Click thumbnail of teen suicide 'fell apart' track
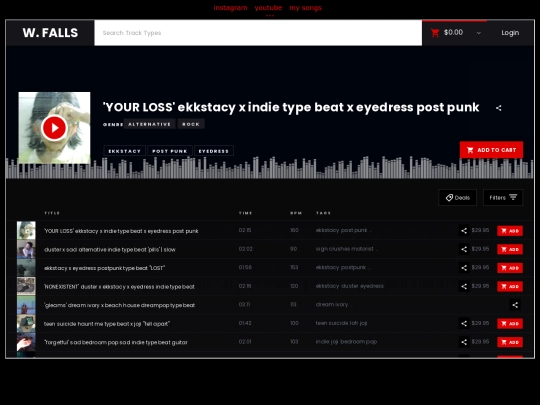Viewport: 540px width, 405px height. [26, 324]
